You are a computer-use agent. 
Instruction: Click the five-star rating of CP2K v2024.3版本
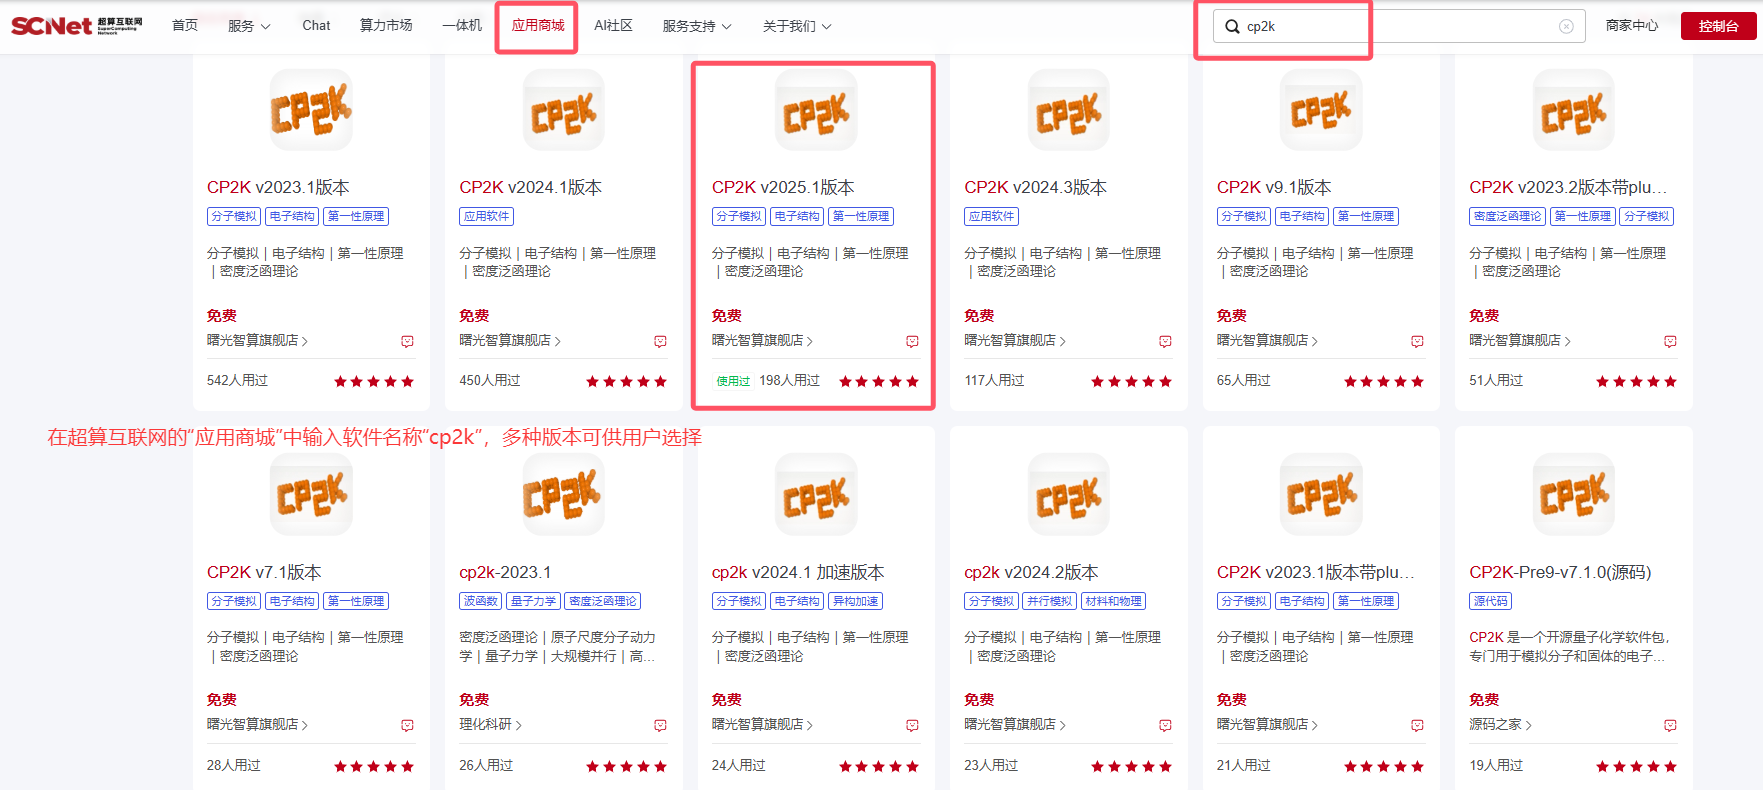click(1131, 381)
